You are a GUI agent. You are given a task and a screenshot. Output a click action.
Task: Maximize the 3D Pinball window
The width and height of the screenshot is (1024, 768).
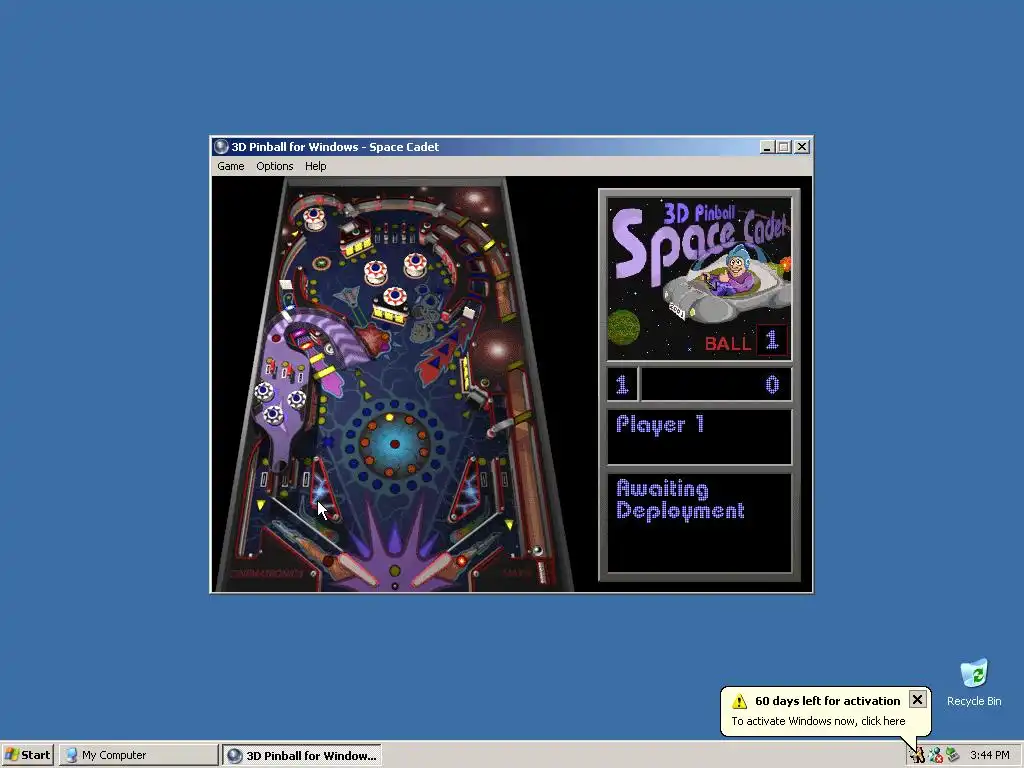[784, 147]
